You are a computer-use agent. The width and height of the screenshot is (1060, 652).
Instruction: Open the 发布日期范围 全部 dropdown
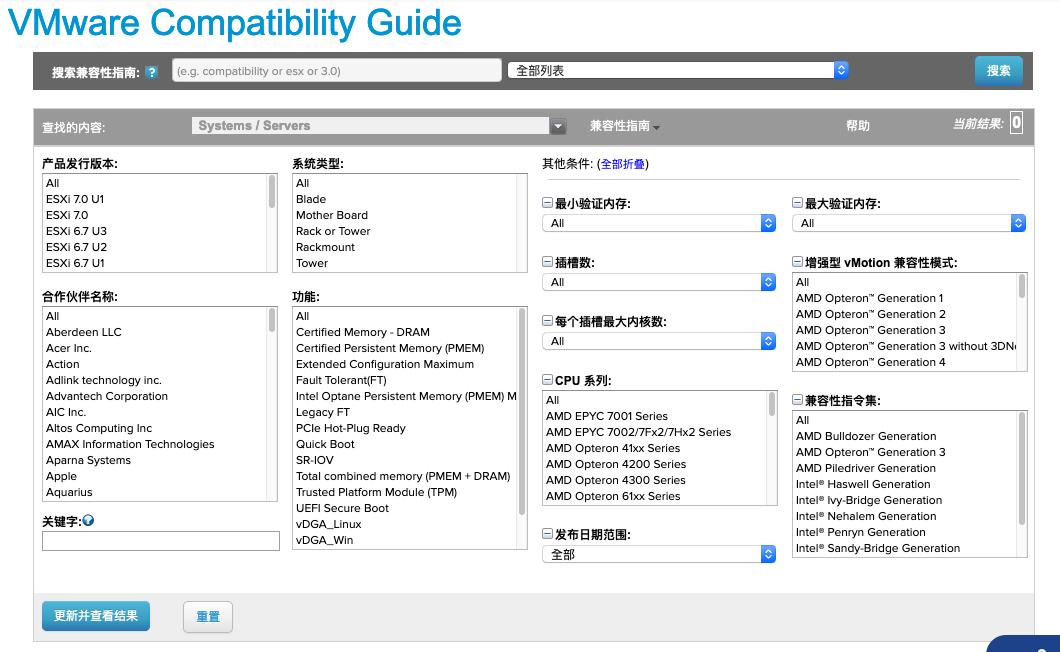(x=659, y=554)
